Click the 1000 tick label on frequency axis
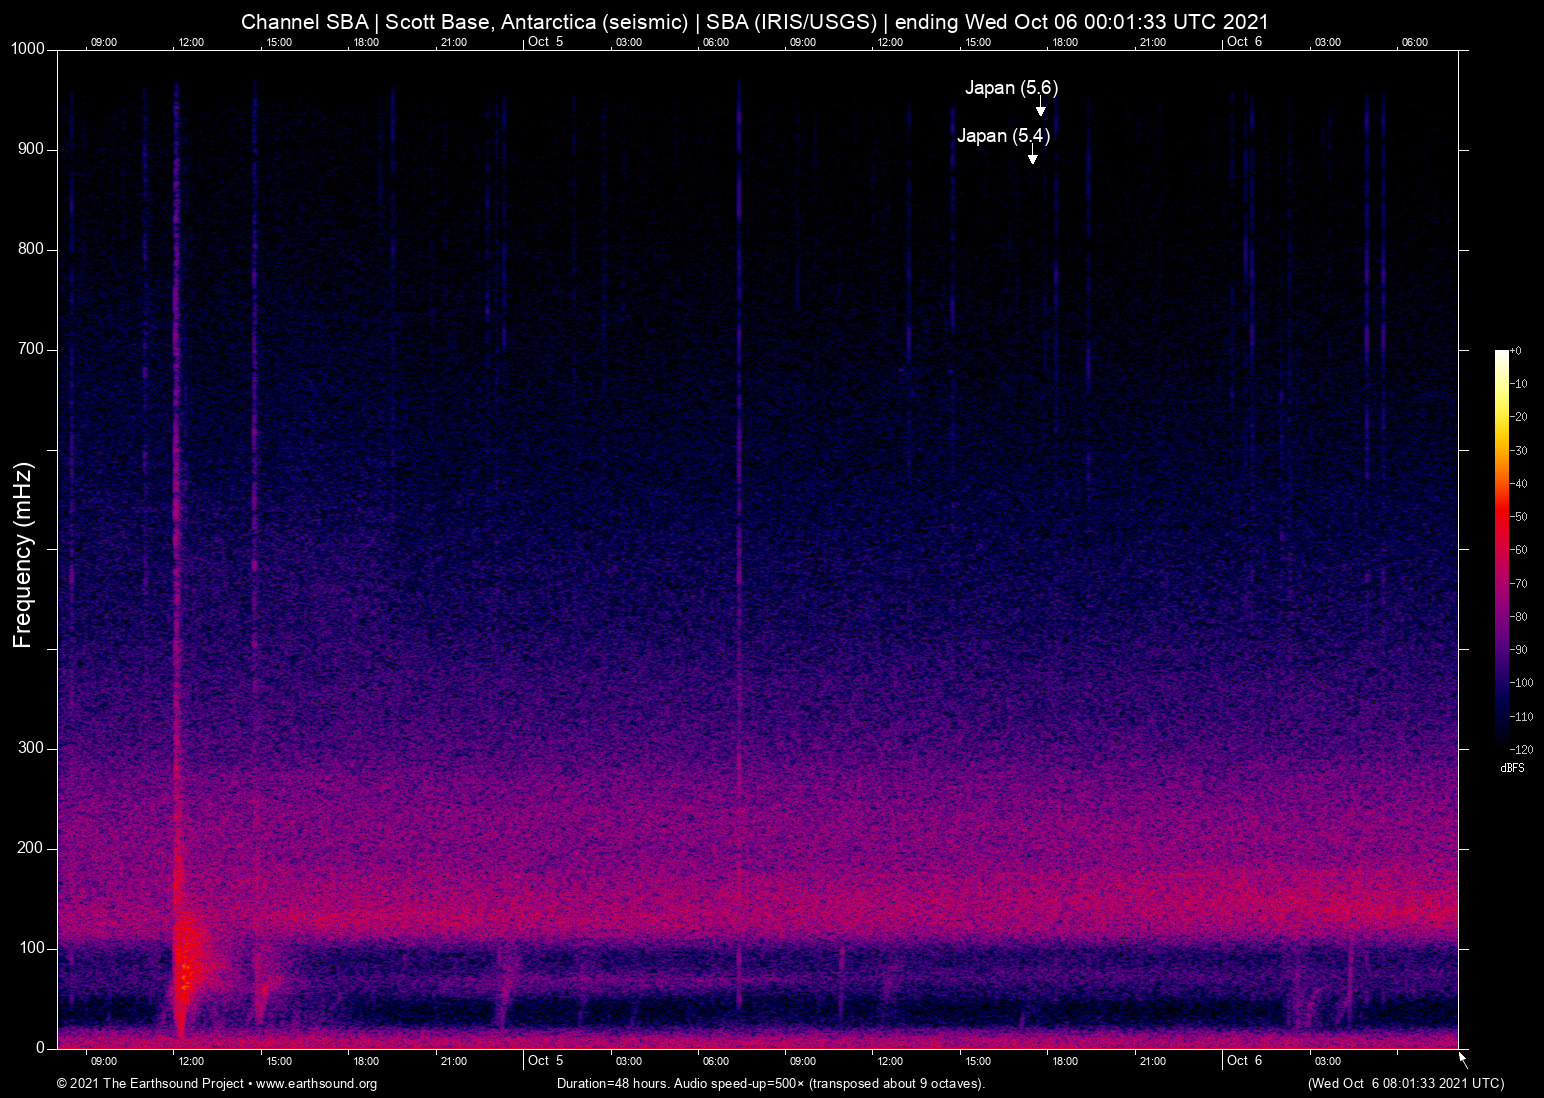The width and height of the screenshot is (1544, 1098). coord(28,49)
